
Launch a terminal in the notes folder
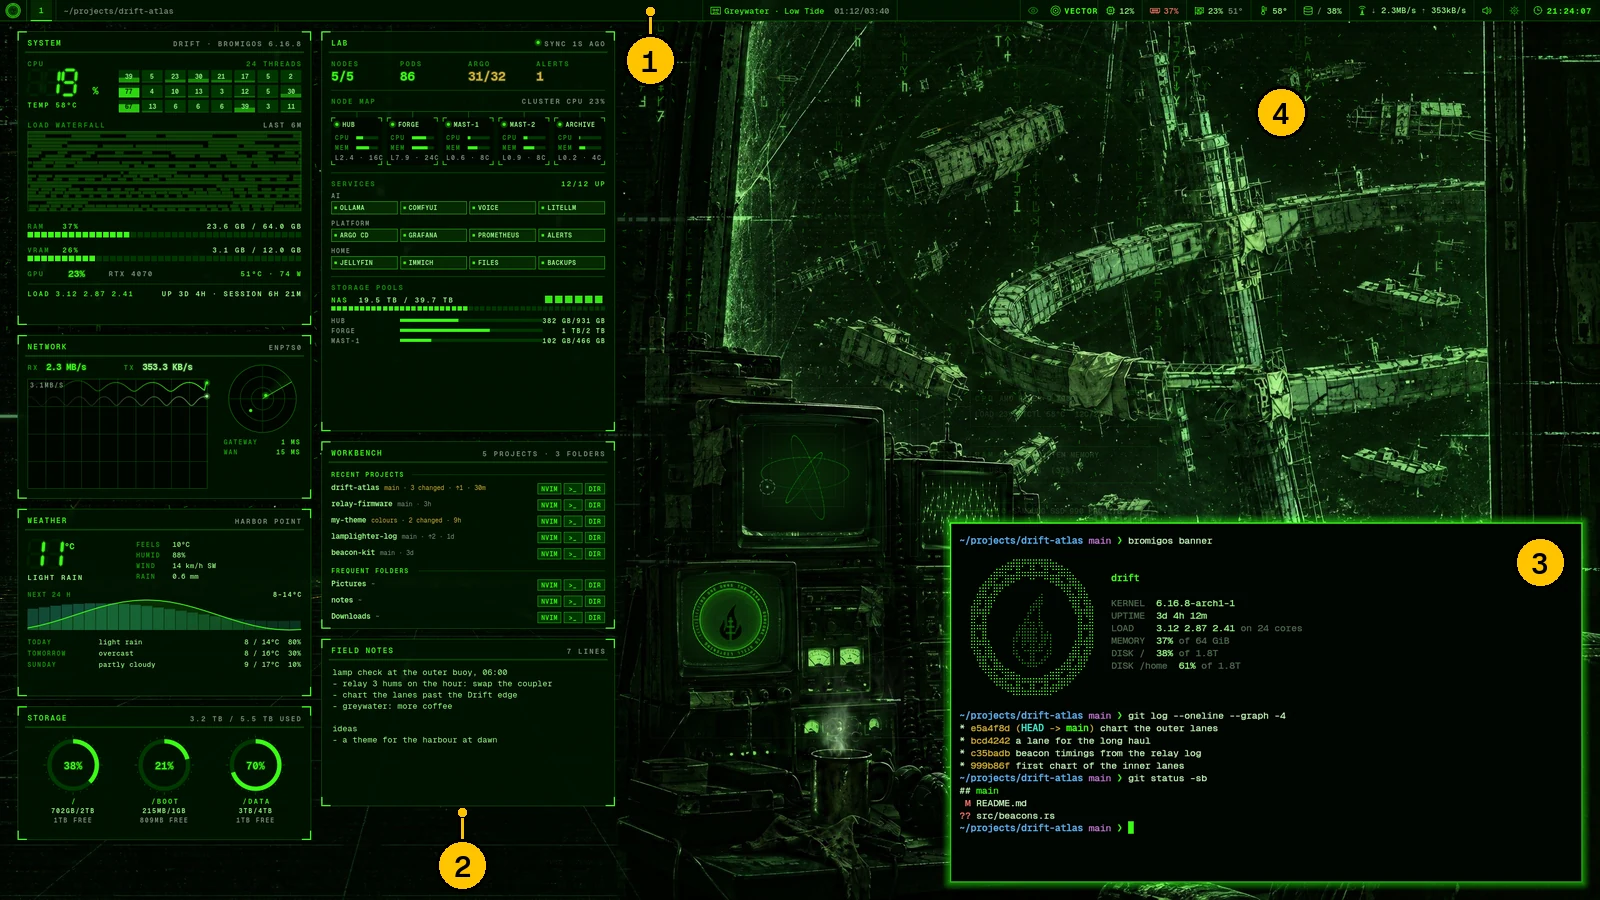tap(573, 601)
